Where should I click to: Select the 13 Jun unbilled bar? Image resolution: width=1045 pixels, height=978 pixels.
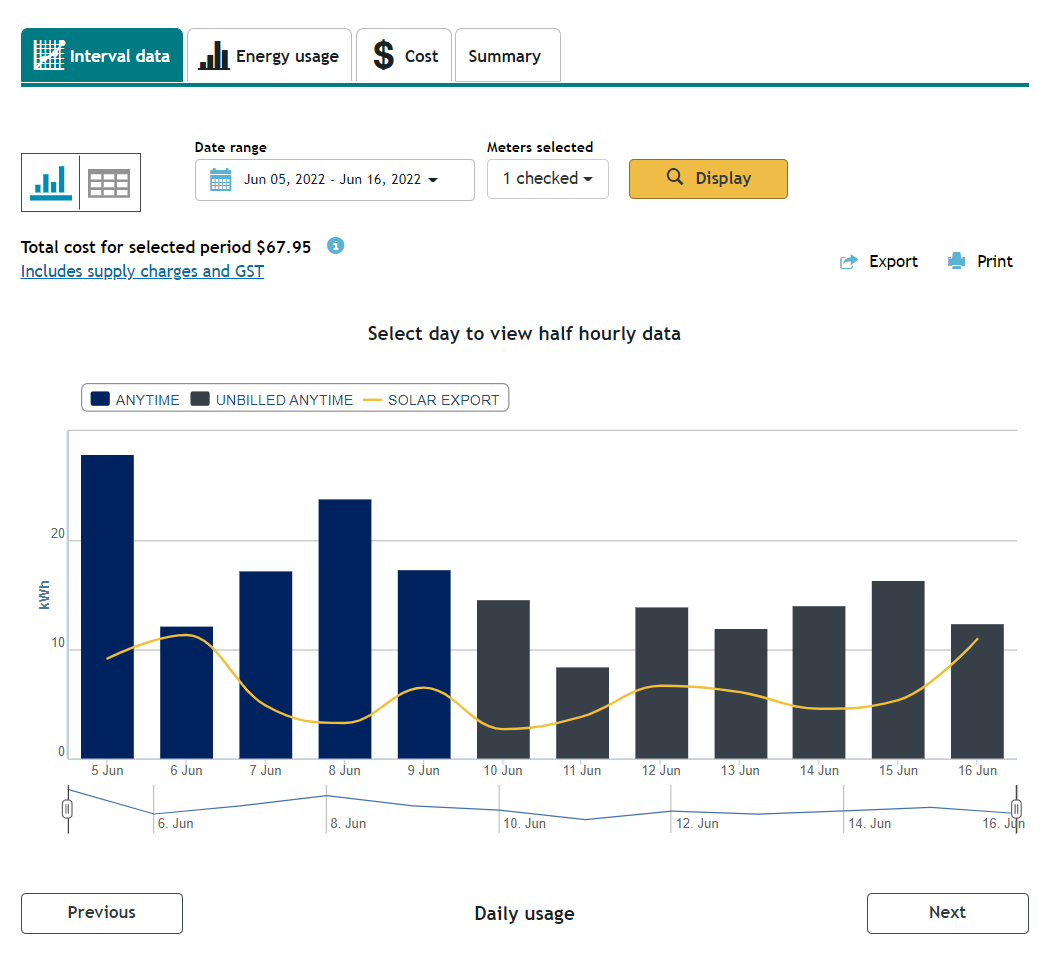click(x=741, y=693)
